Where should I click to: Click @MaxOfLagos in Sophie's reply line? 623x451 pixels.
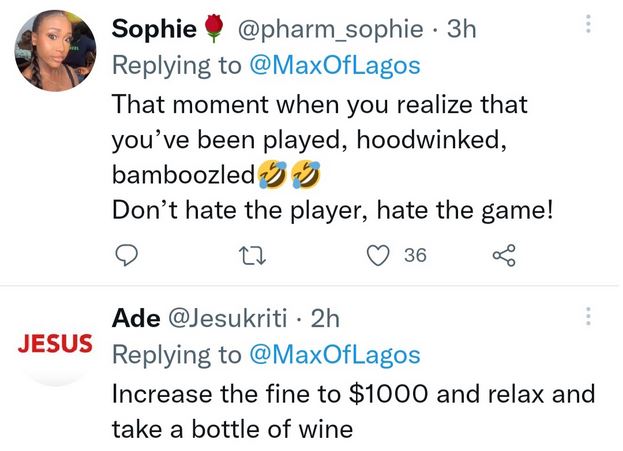click(x=334, y=66)
